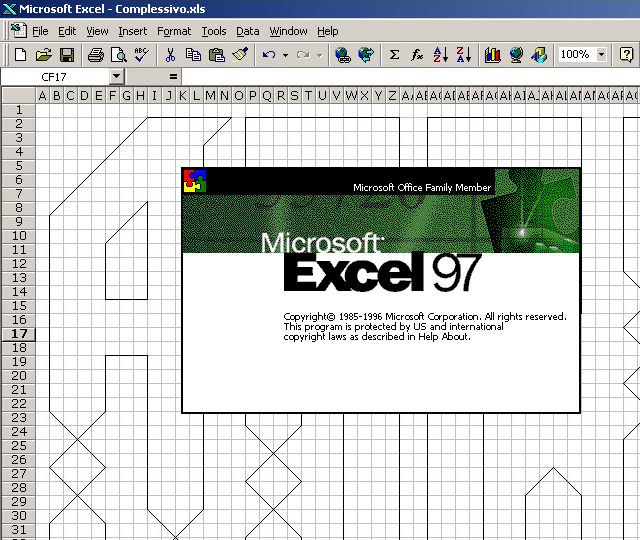Expand the Redo history dropdown arrow
The image size is (640, 540).
320,55
